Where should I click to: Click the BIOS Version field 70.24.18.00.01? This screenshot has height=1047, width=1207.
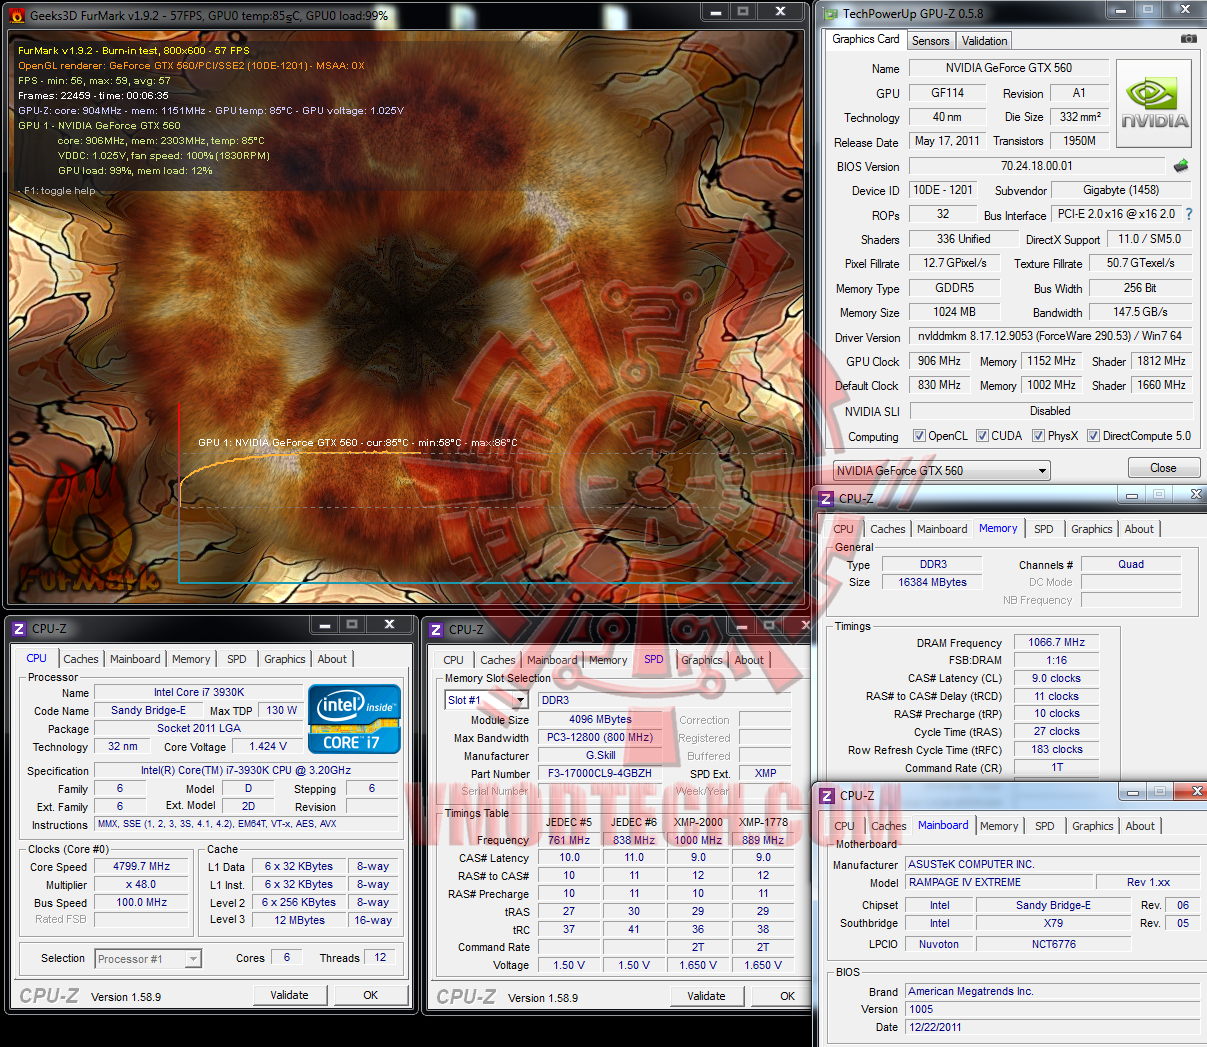click(1037, 166)
